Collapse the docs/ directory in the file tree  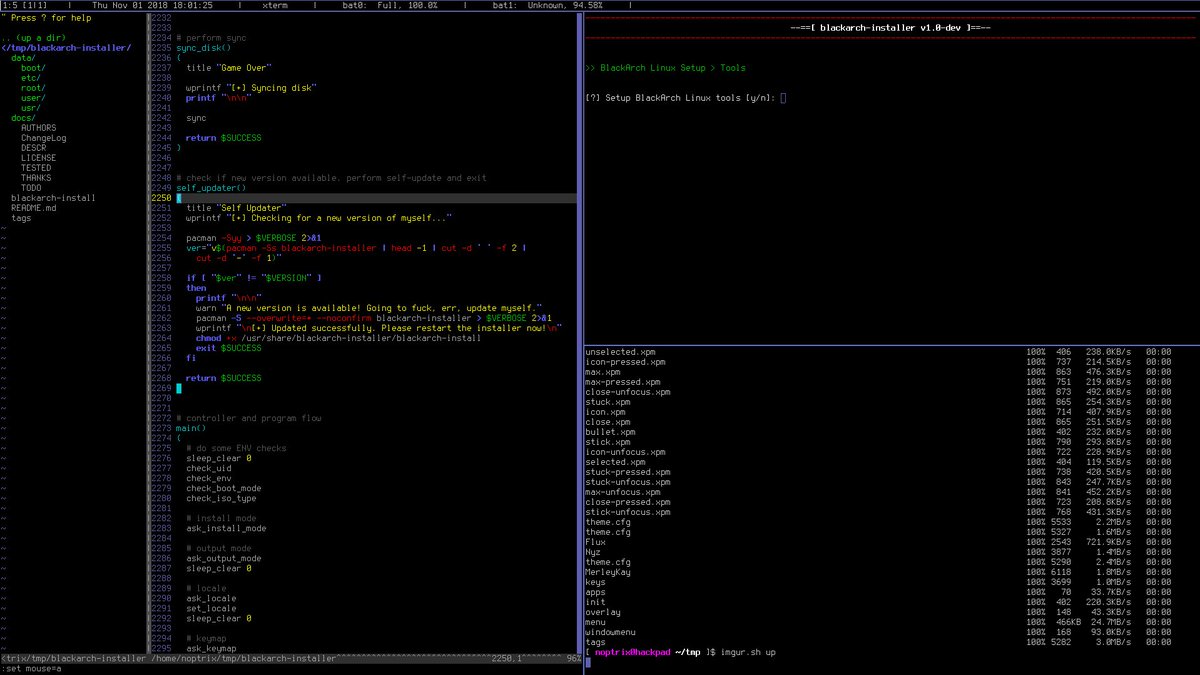click(x=24, y=118)
